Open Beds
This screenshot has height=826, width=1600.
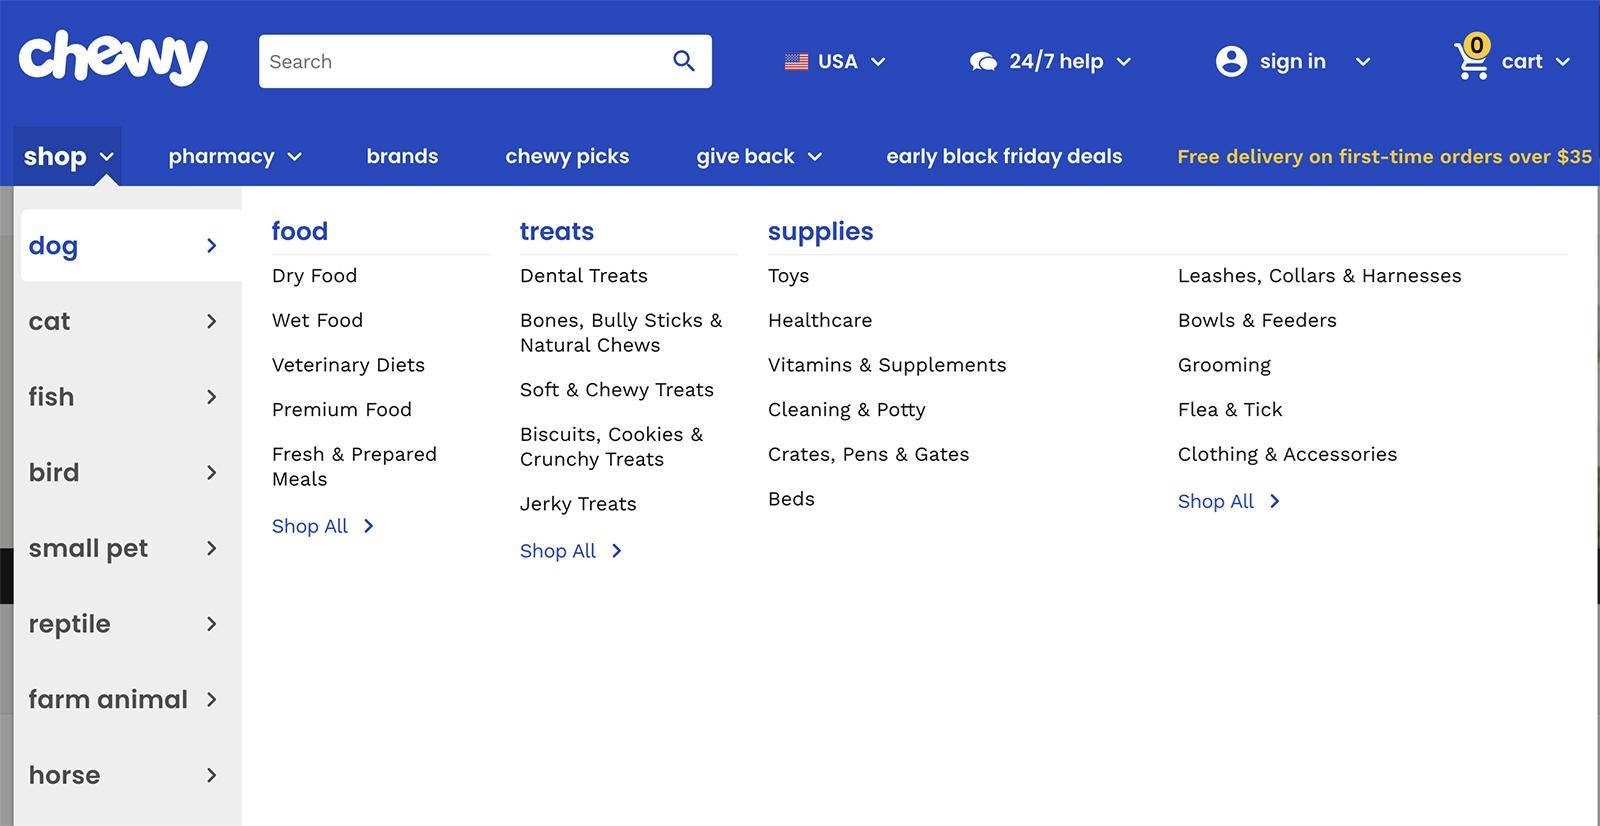click(x=791, y=499)
